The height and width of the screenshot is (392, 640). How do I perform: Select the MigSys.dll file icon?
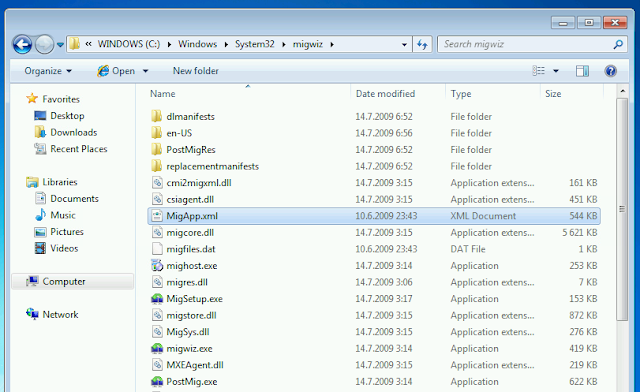click(x=157, y=332)
